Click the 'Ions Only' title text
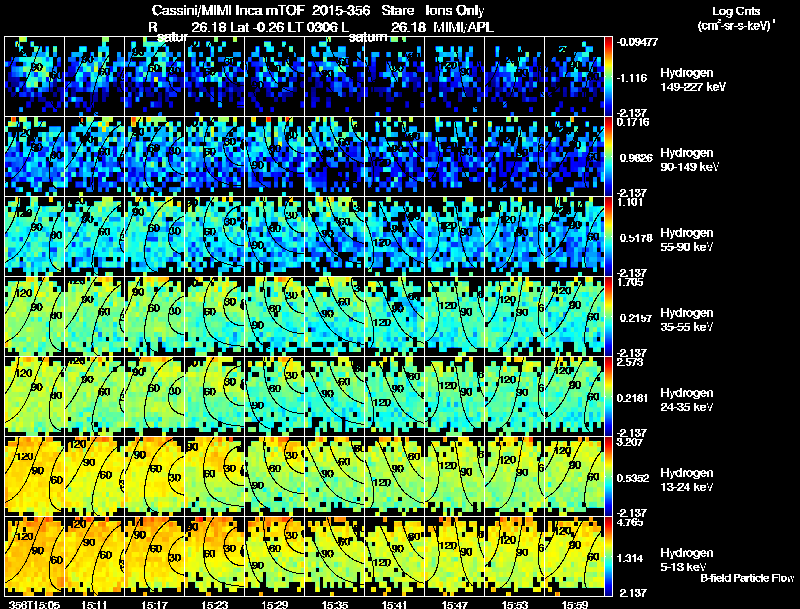The height and width of the screenshot is (609, 800). tap(455, 10)
